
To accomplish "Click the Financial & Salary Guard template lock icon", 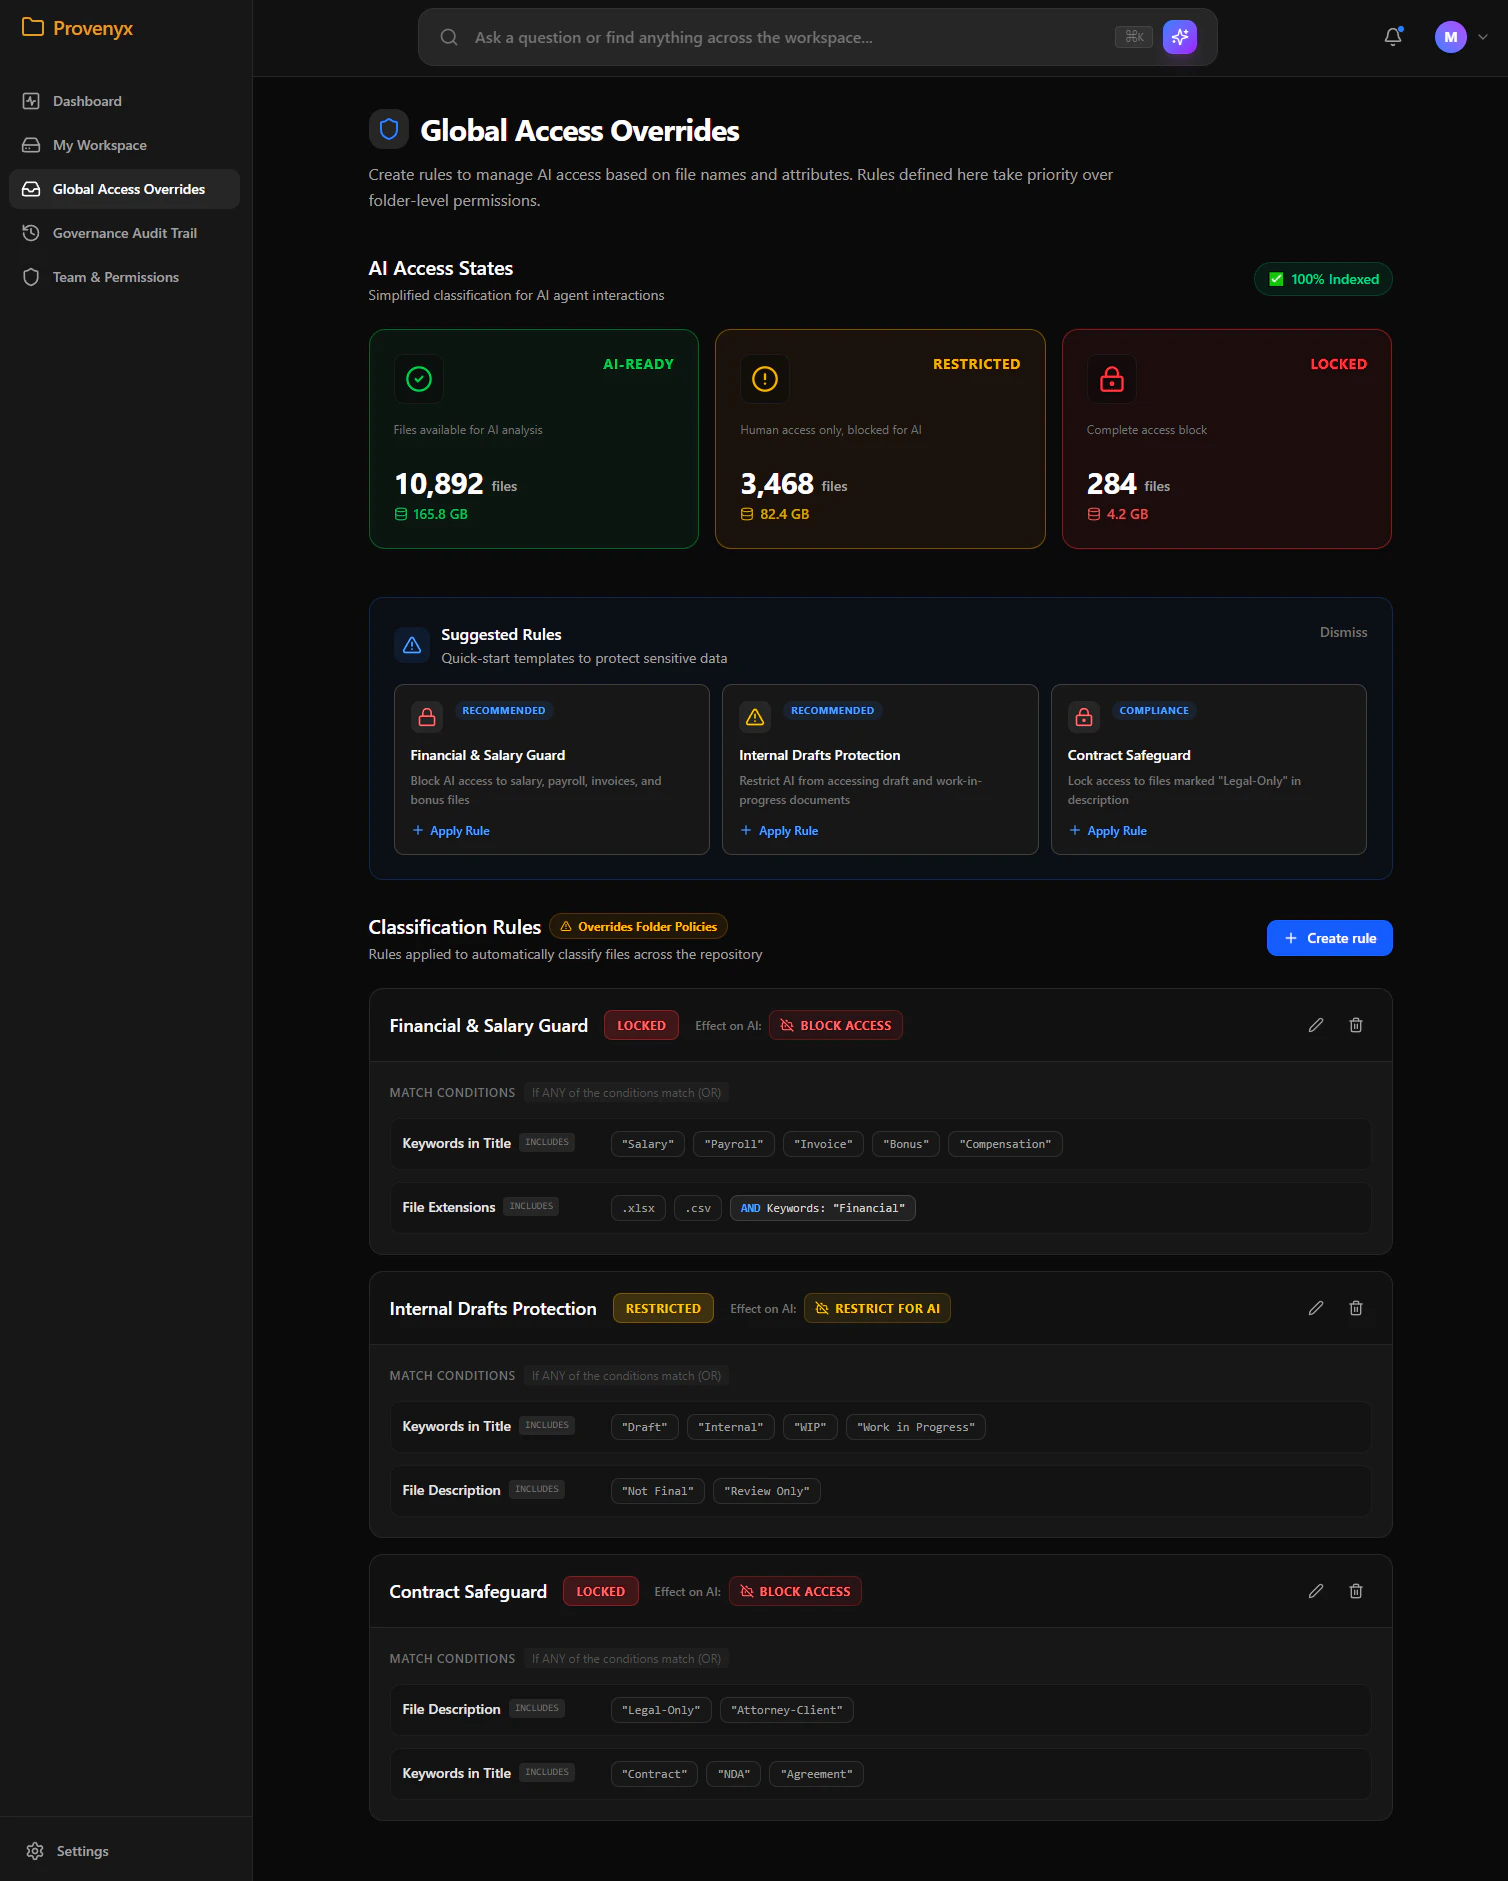I will coord(427,717).
